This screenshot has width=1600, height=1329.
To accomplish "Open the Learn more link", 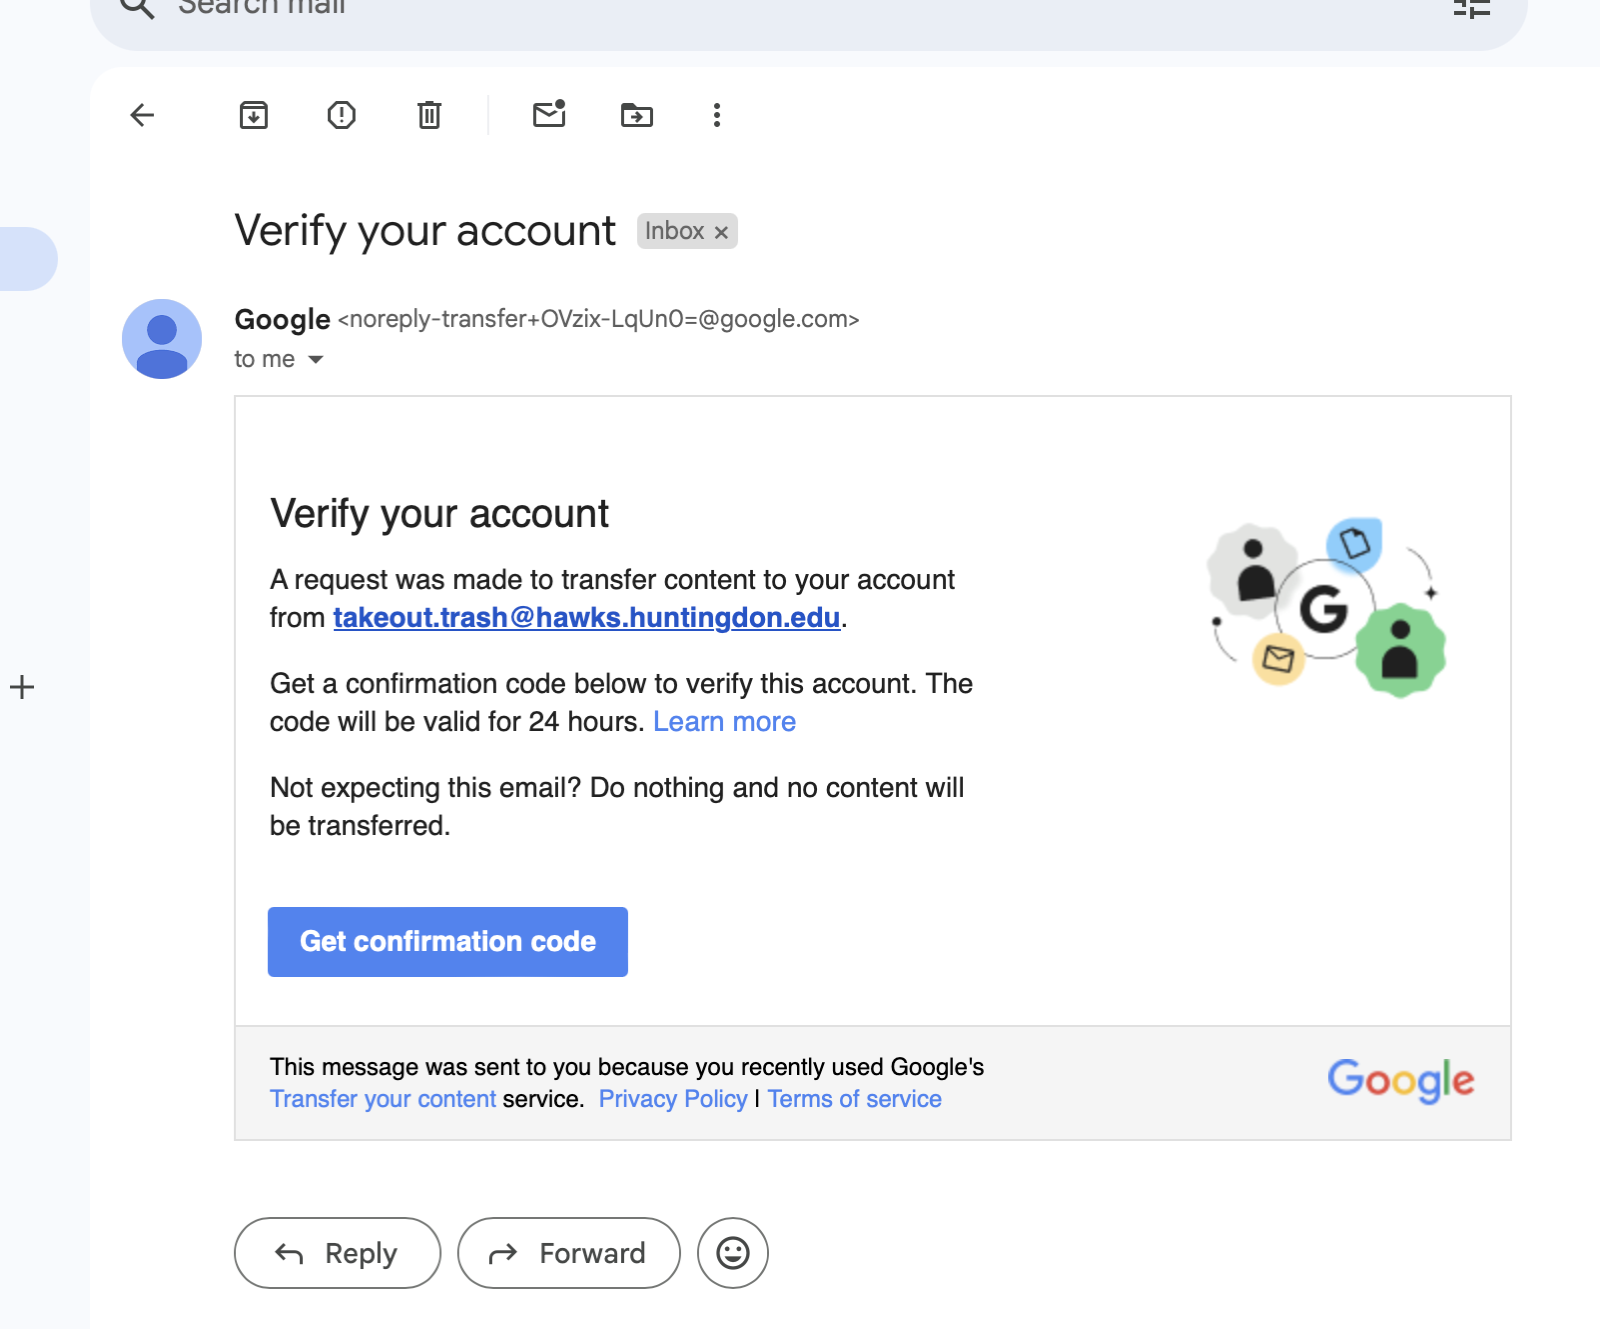I will pos(724,722).
